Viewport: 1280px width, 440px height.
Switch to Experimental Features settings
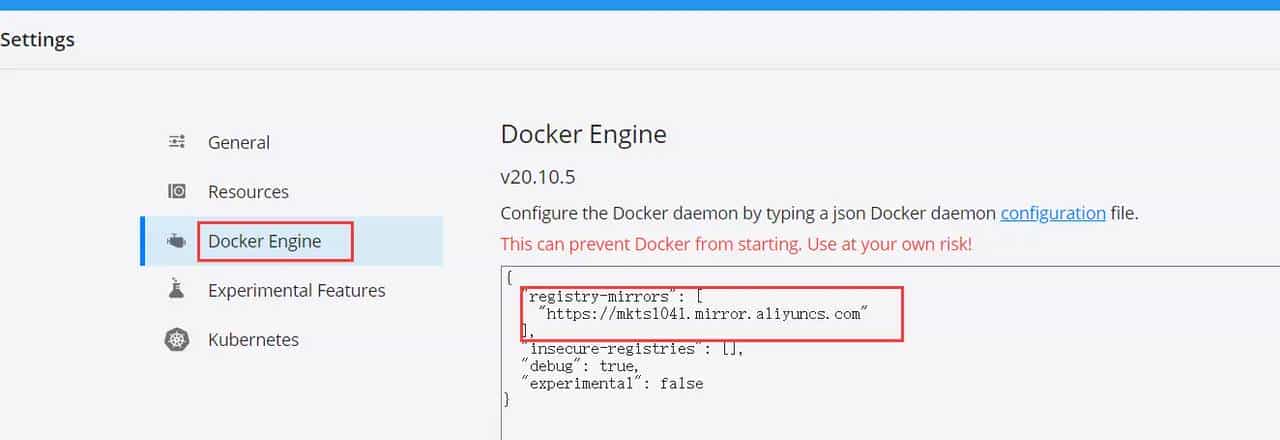click(x=296, y=290)
